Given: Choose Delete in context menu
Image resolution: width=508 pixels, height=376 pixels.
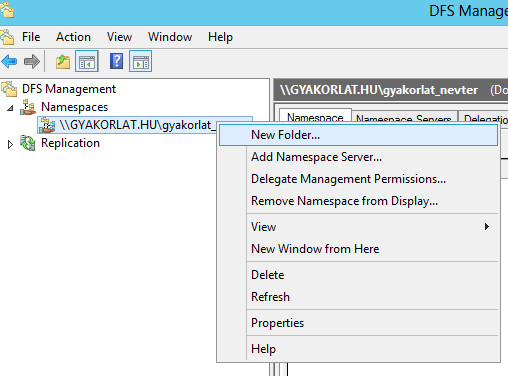Looking at the screenshot, I should (358, 275).
